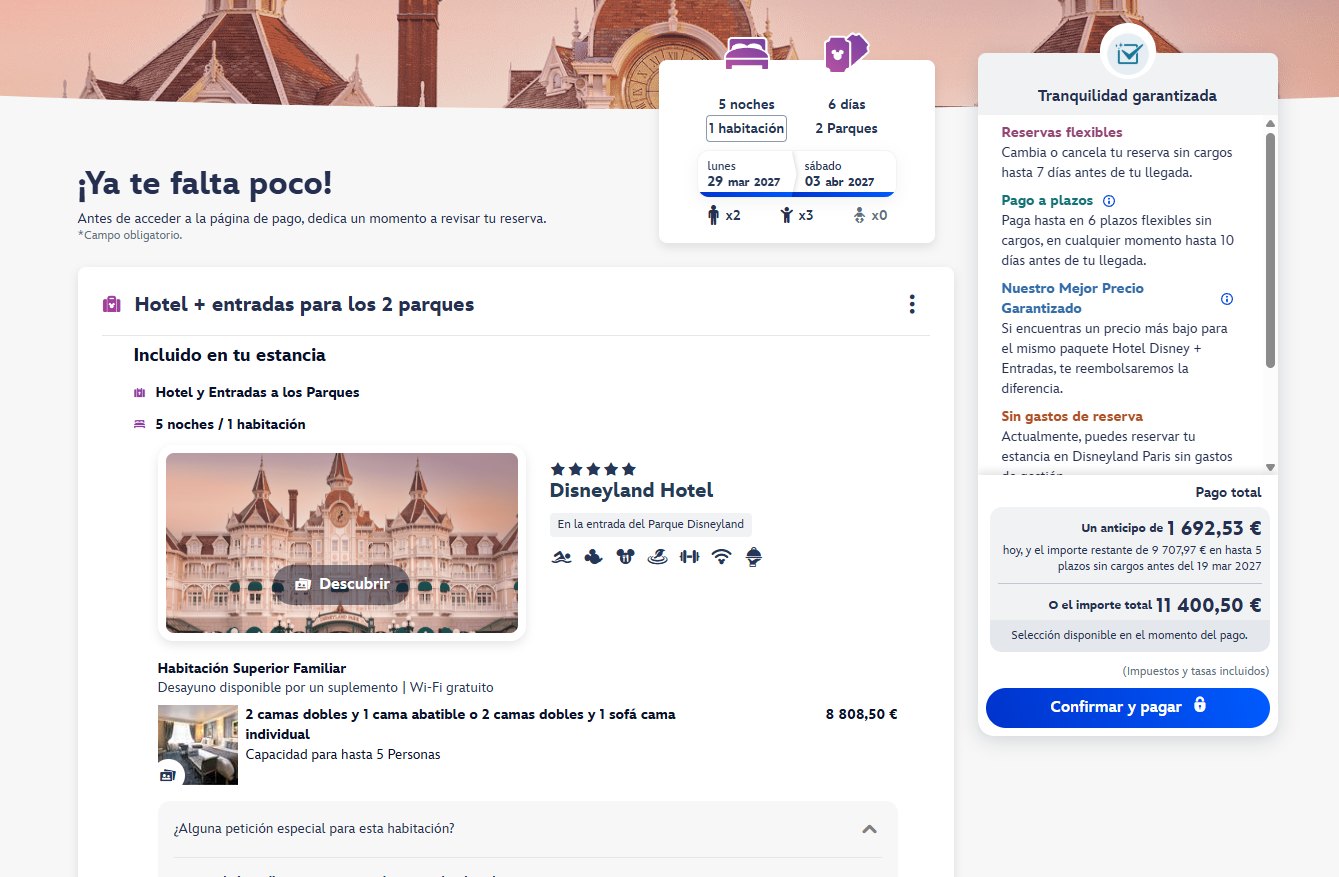The height and width of the screenshot is (877, 1339).
Task: Click the 5 noches label in the top summary
Action: (746, 104)
